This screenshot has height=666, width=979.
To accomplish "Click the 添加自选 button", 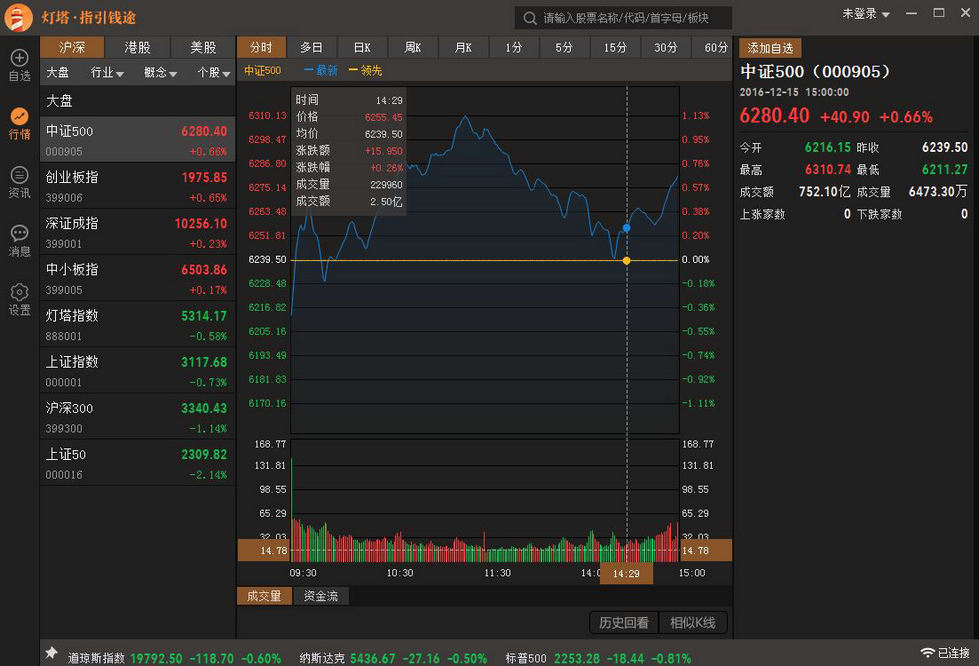I will point(770,48).
